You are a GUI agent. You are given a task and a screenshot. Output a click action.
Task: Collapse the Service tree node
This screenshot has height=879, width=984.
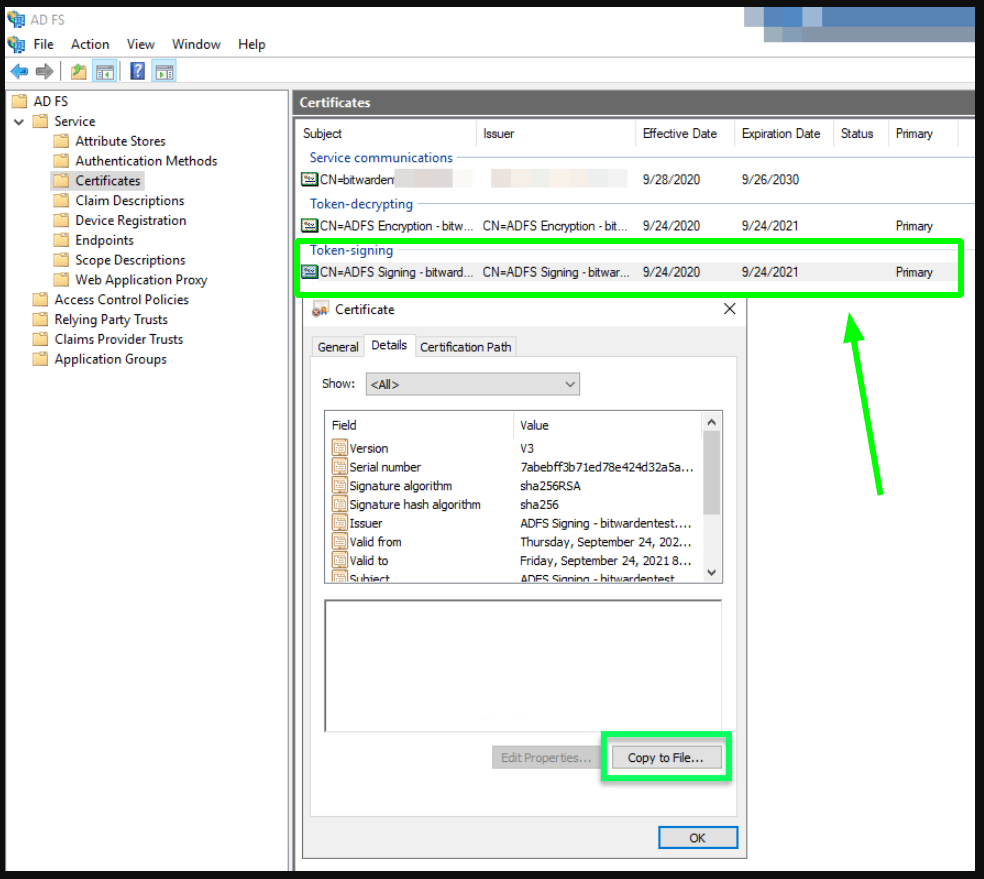21,121
